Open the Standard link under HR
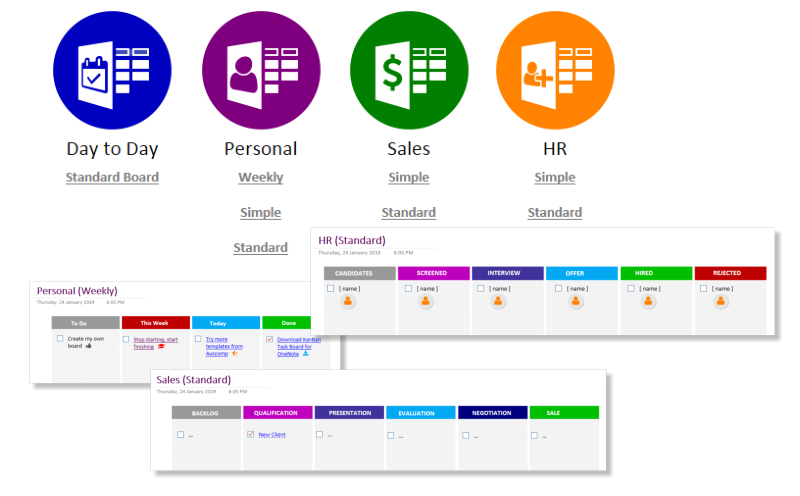This screenshot has width=800, height=496. point(555,212)
